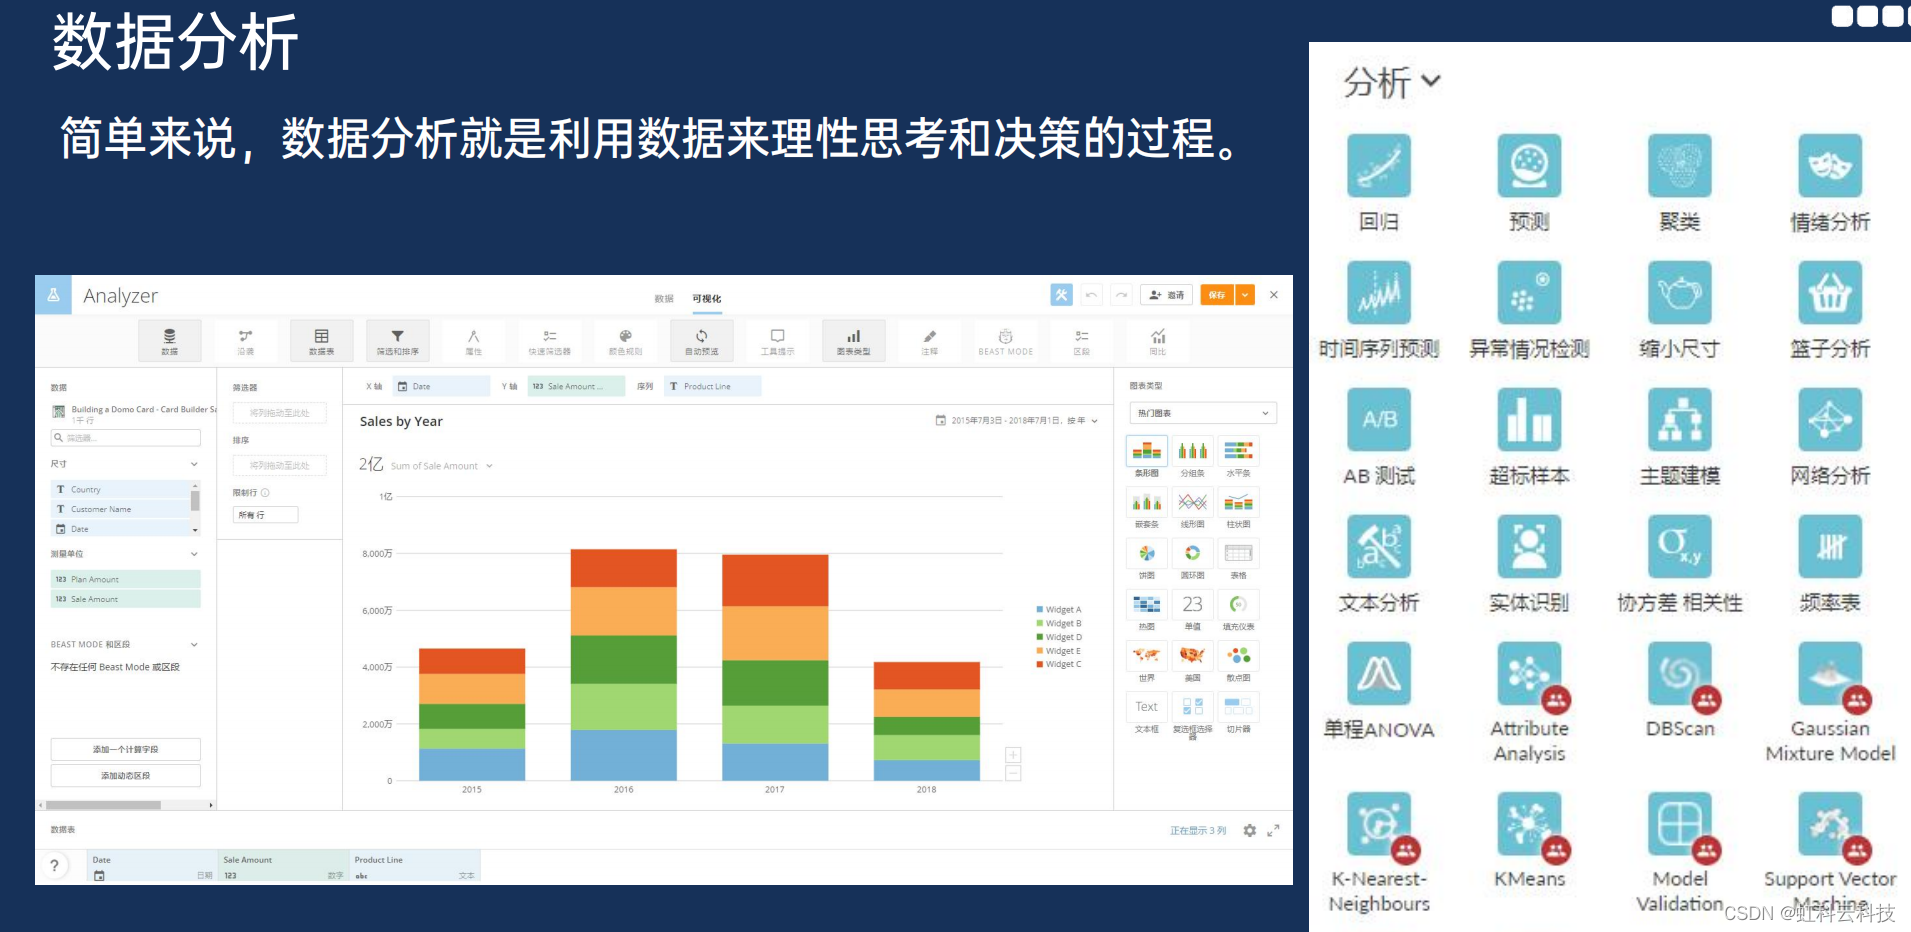Switch to the 可视化 tab
The image size is (1911, 932).
707,299
